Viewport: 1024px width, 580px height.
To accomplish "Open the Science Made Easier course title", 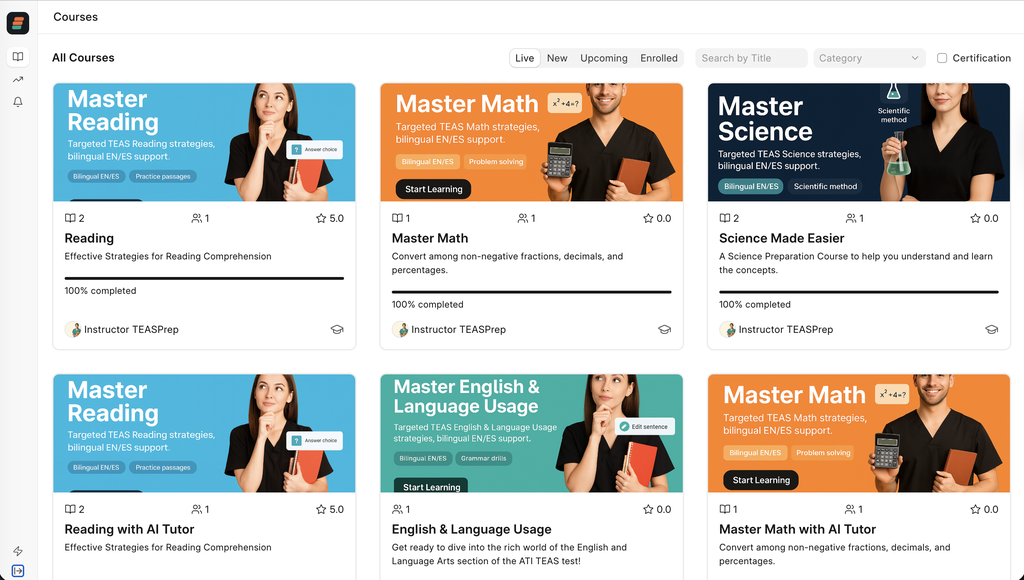I will 781,238.
